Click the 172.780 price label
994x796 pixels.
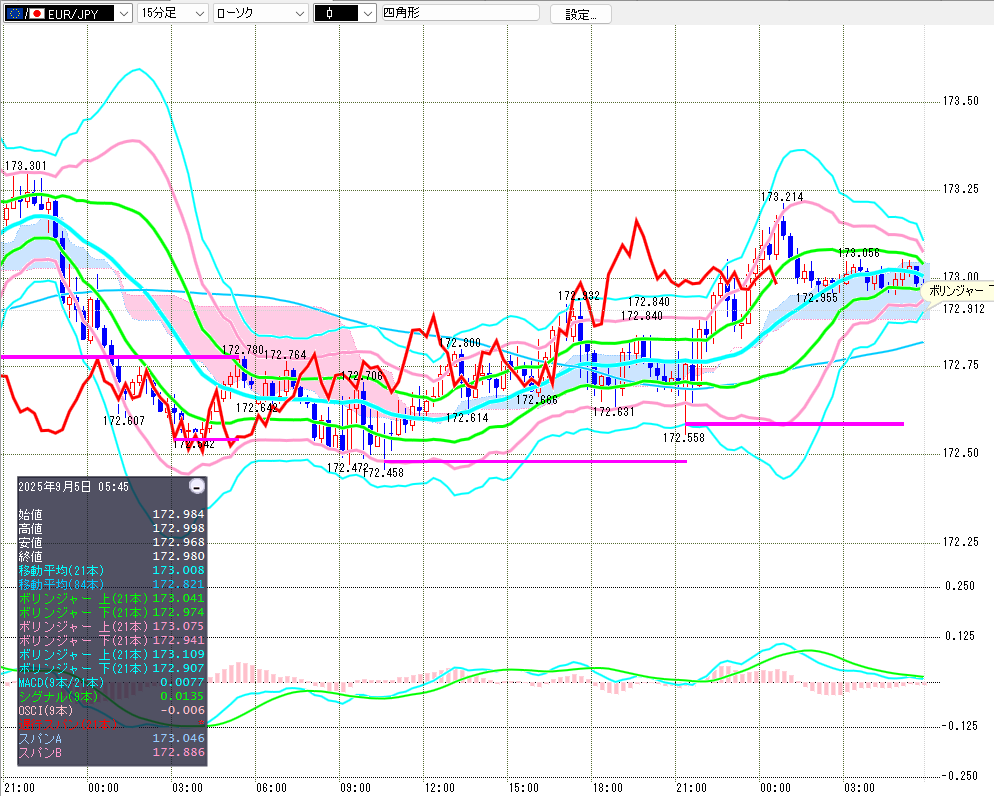243,350
